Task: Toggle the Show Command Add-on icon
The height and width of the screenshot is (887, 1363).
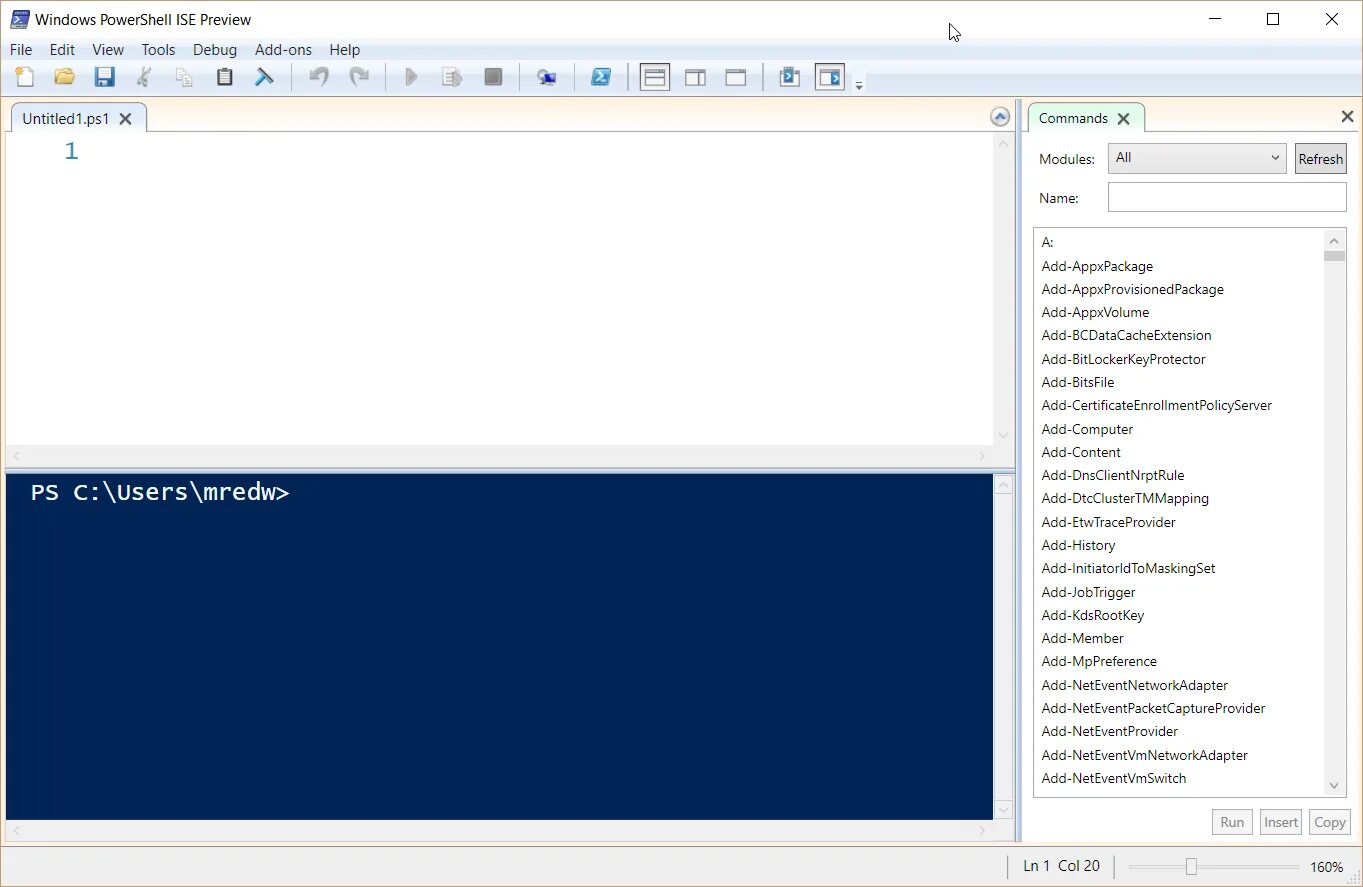Action: [830, 77]
